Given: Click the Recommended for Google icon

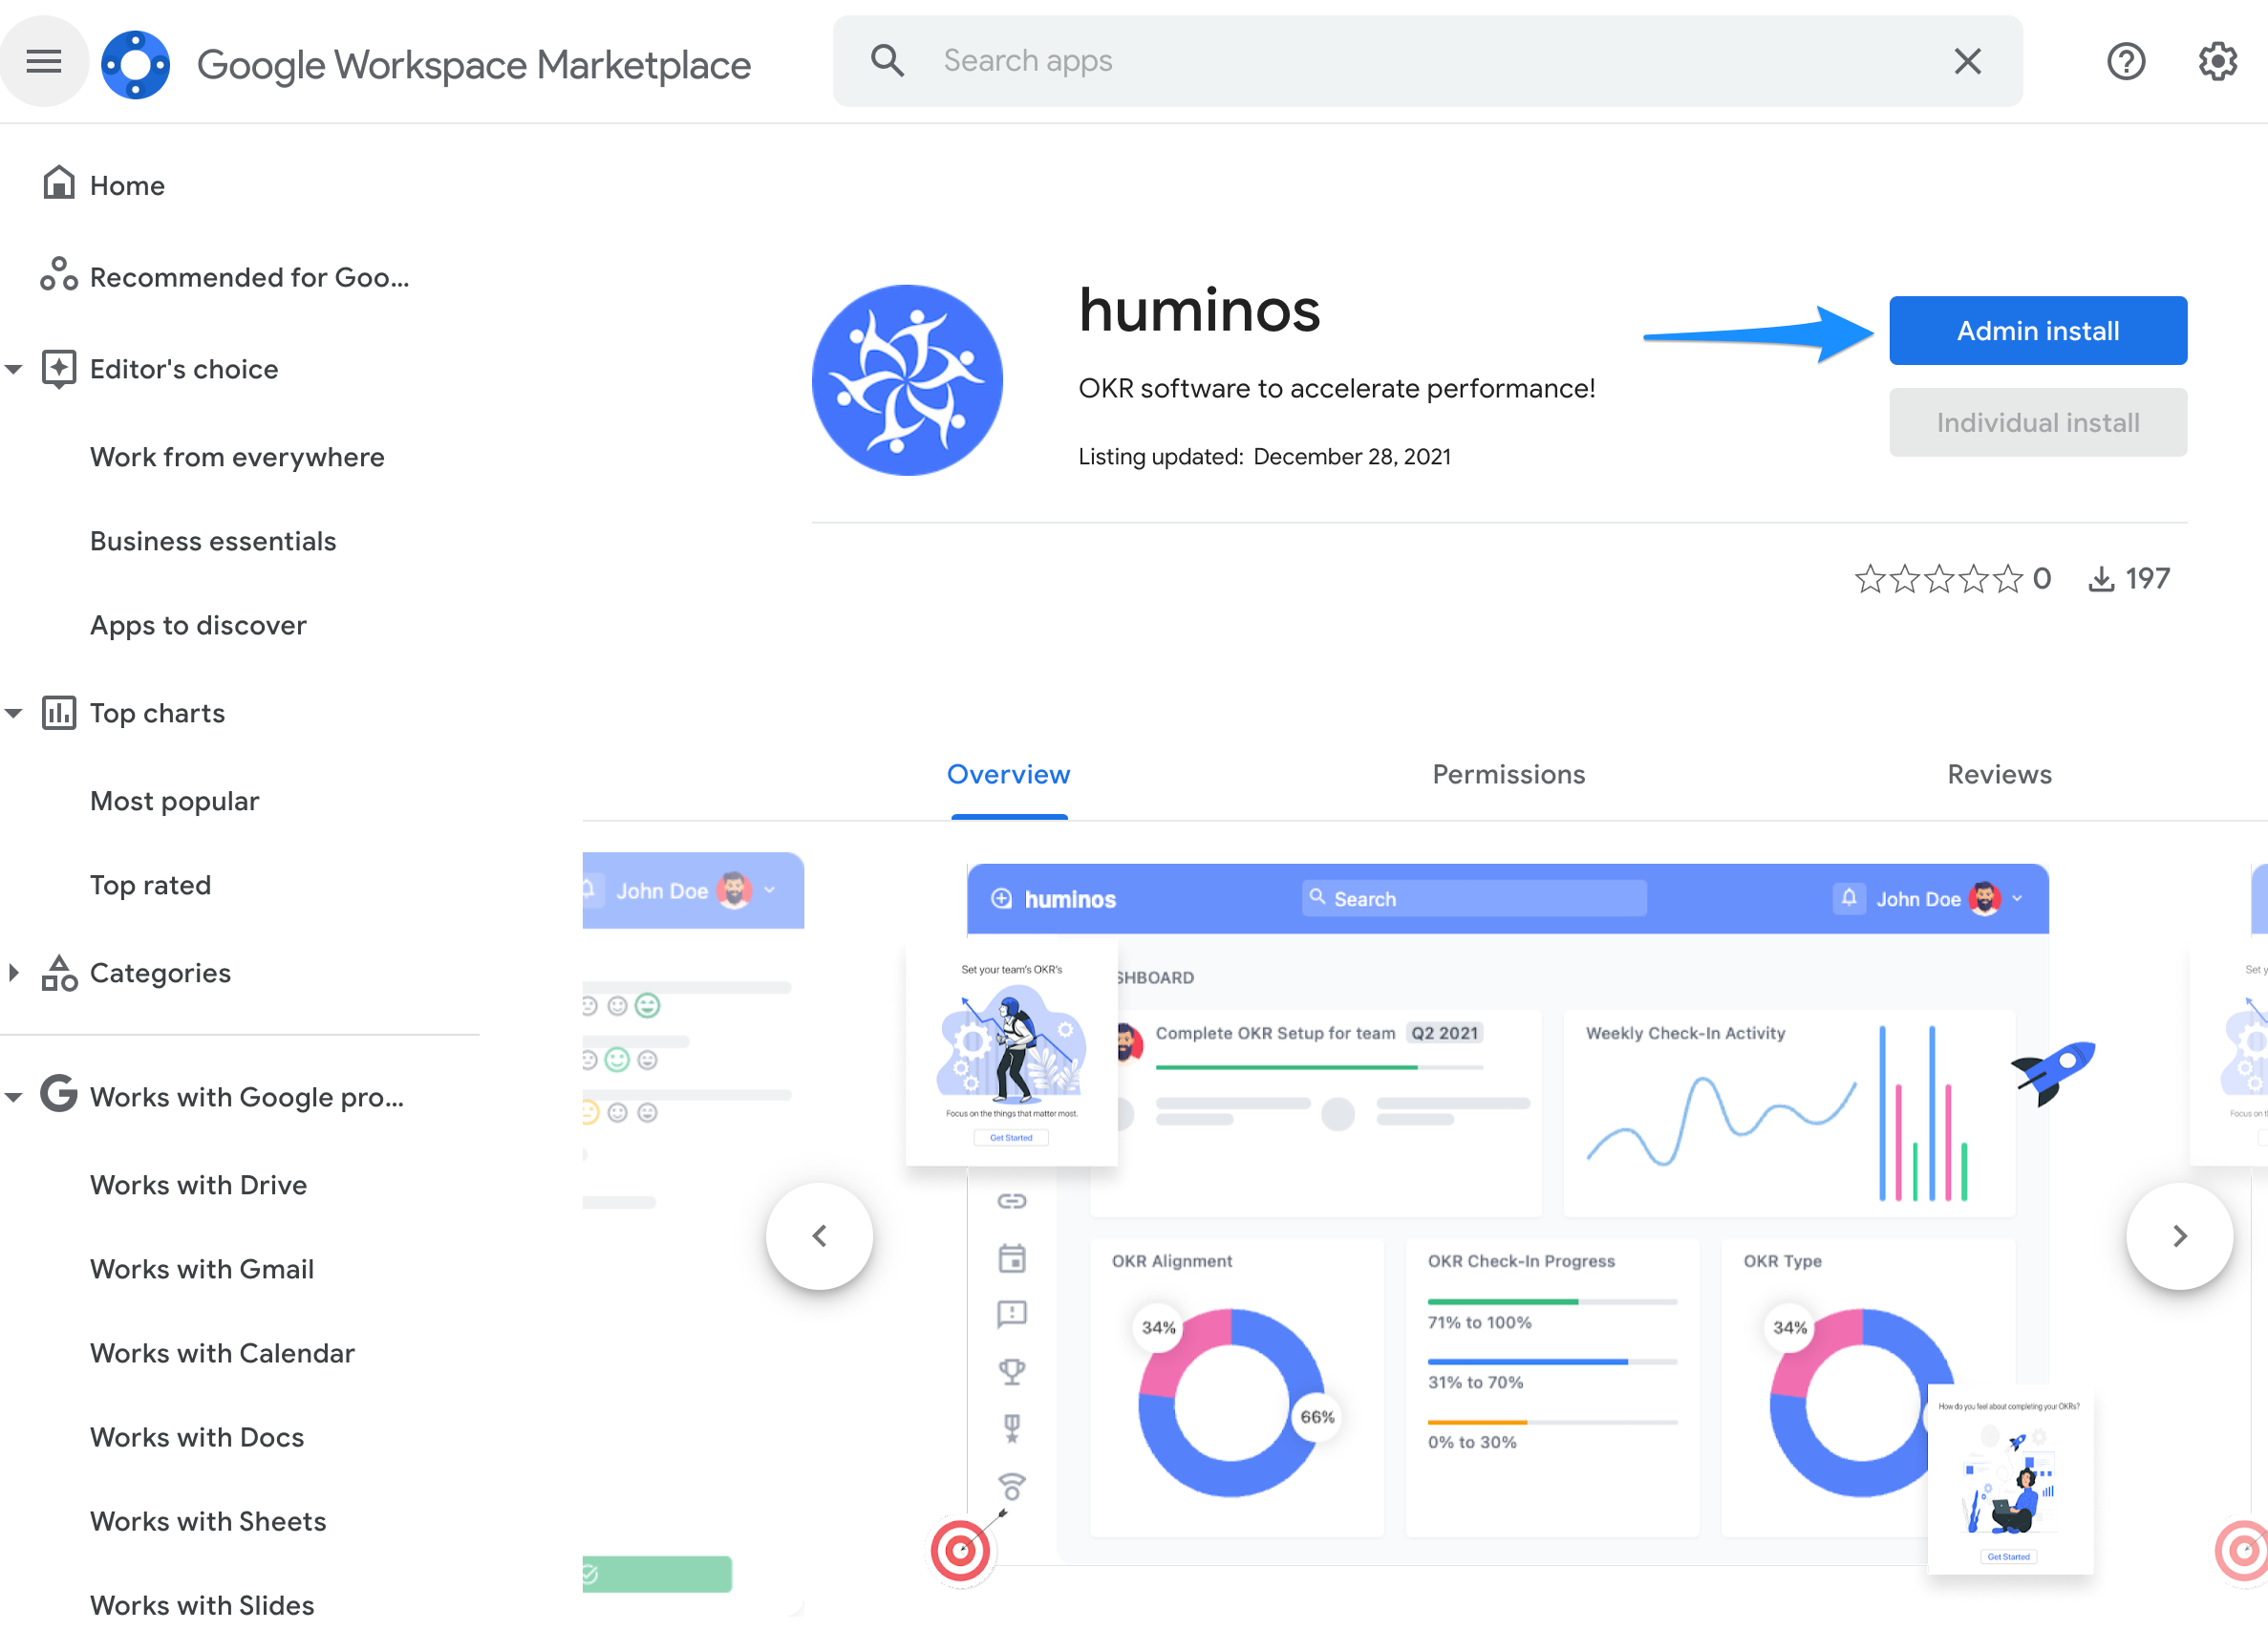Looking at the screenshot, I should (x=59, y=274).
